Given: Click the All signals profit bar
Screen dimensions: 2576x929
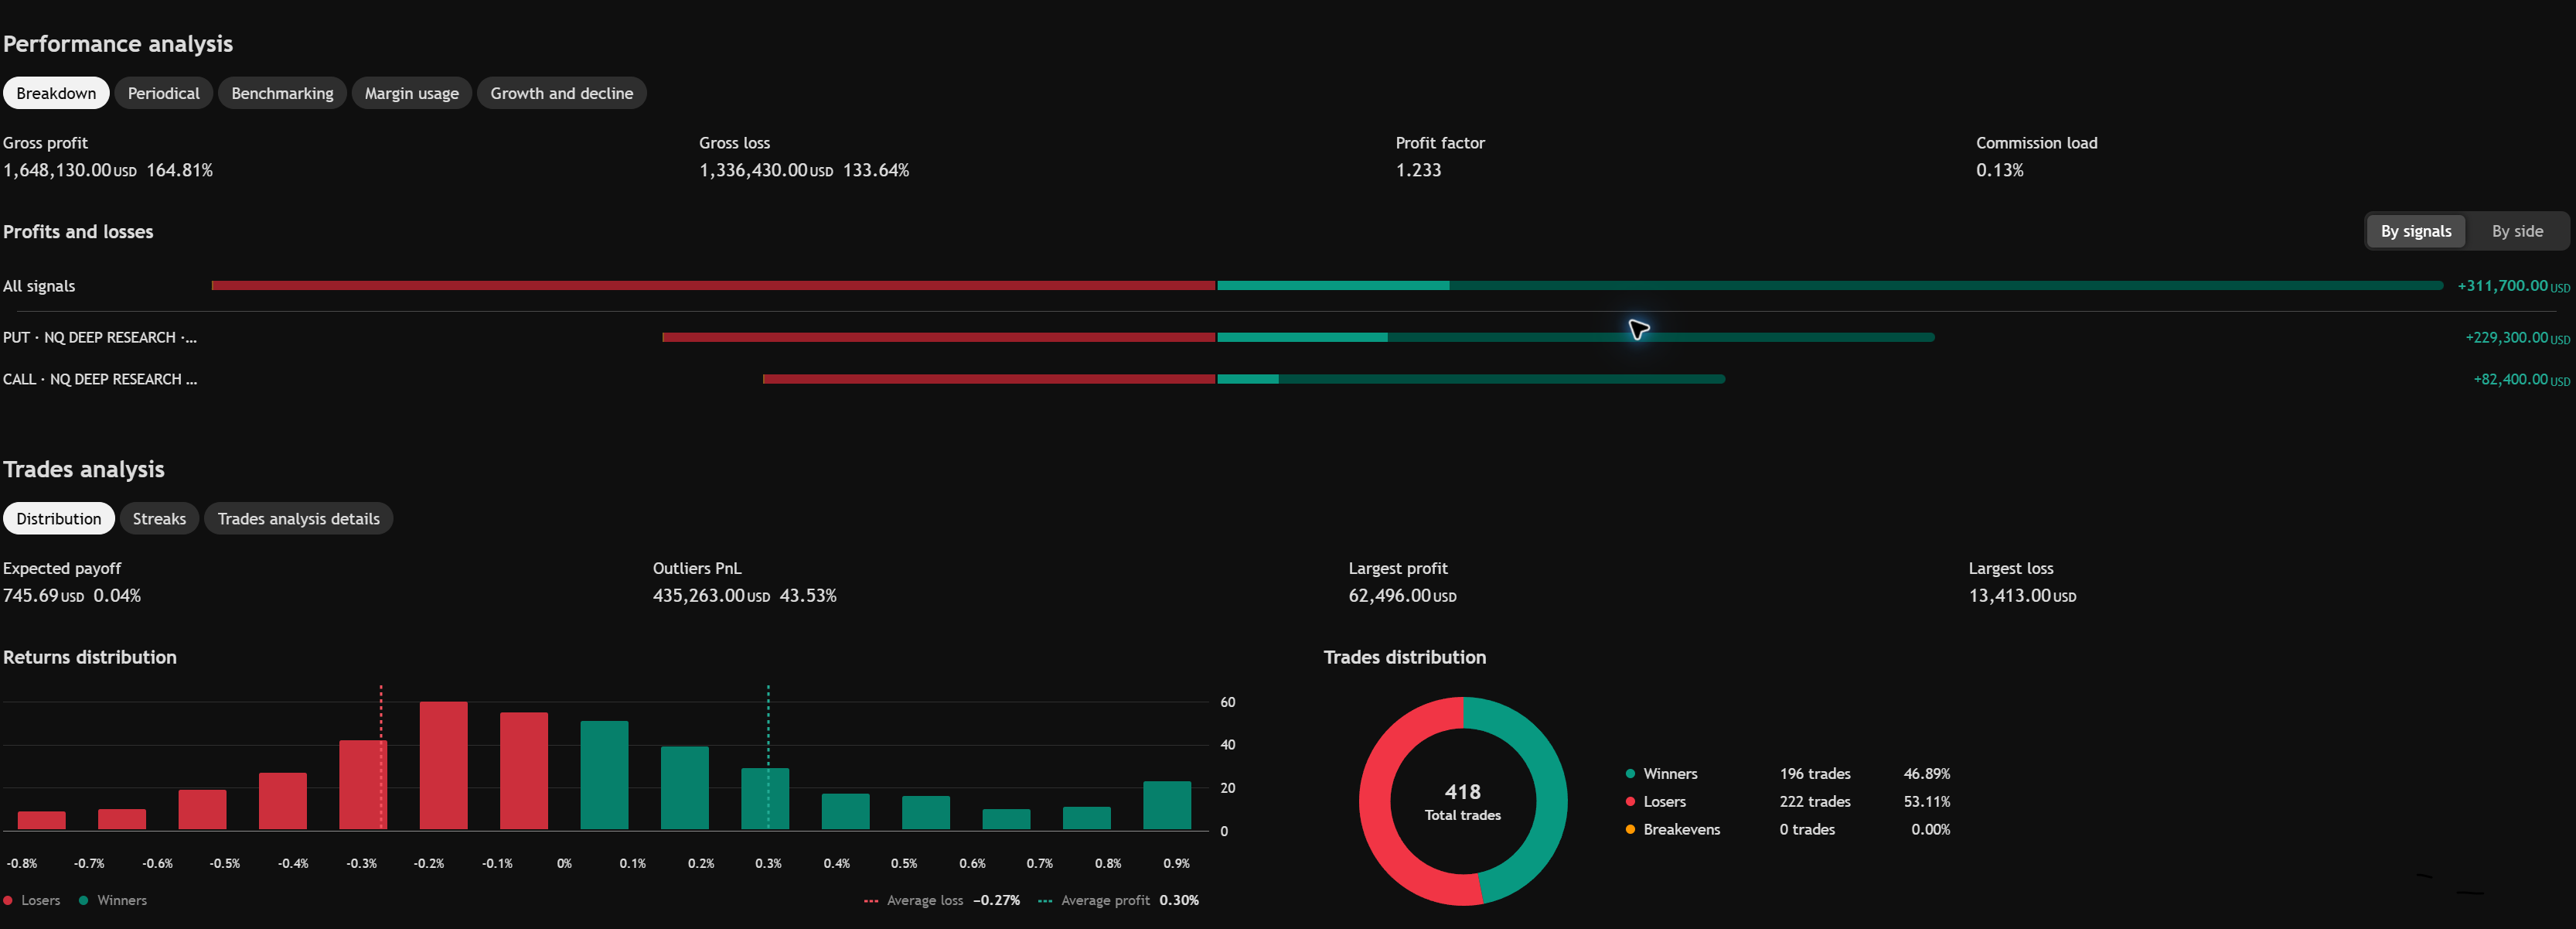Looking at the screenshot, I should tap(1830, 286).
